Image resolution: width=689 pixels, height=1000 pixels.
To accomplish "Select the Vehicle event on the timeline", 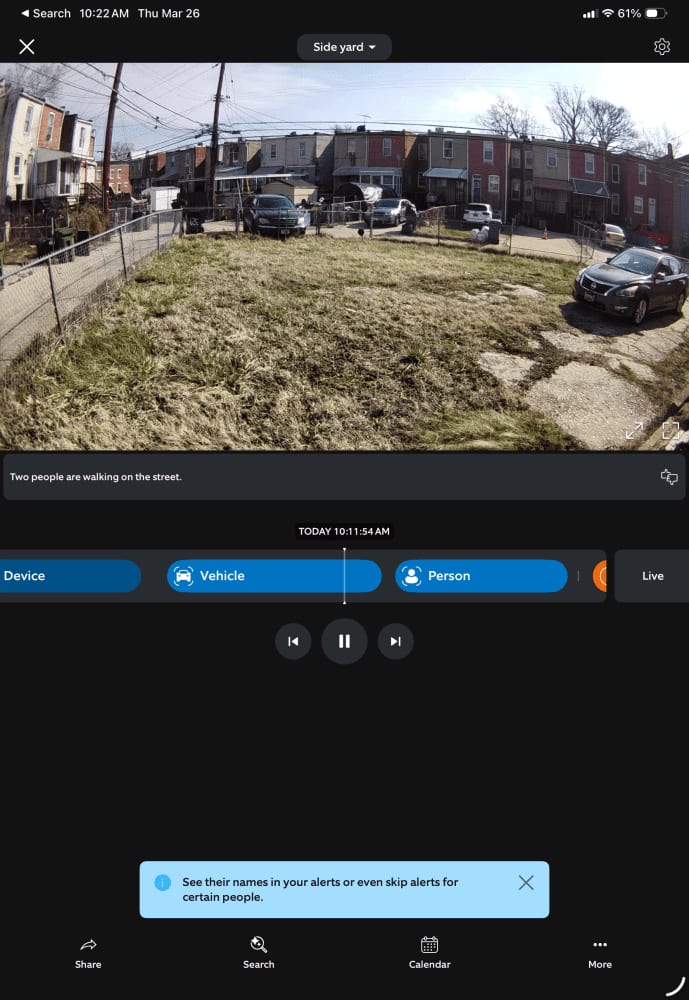I will pyautogui.click(x=274, y=576).
